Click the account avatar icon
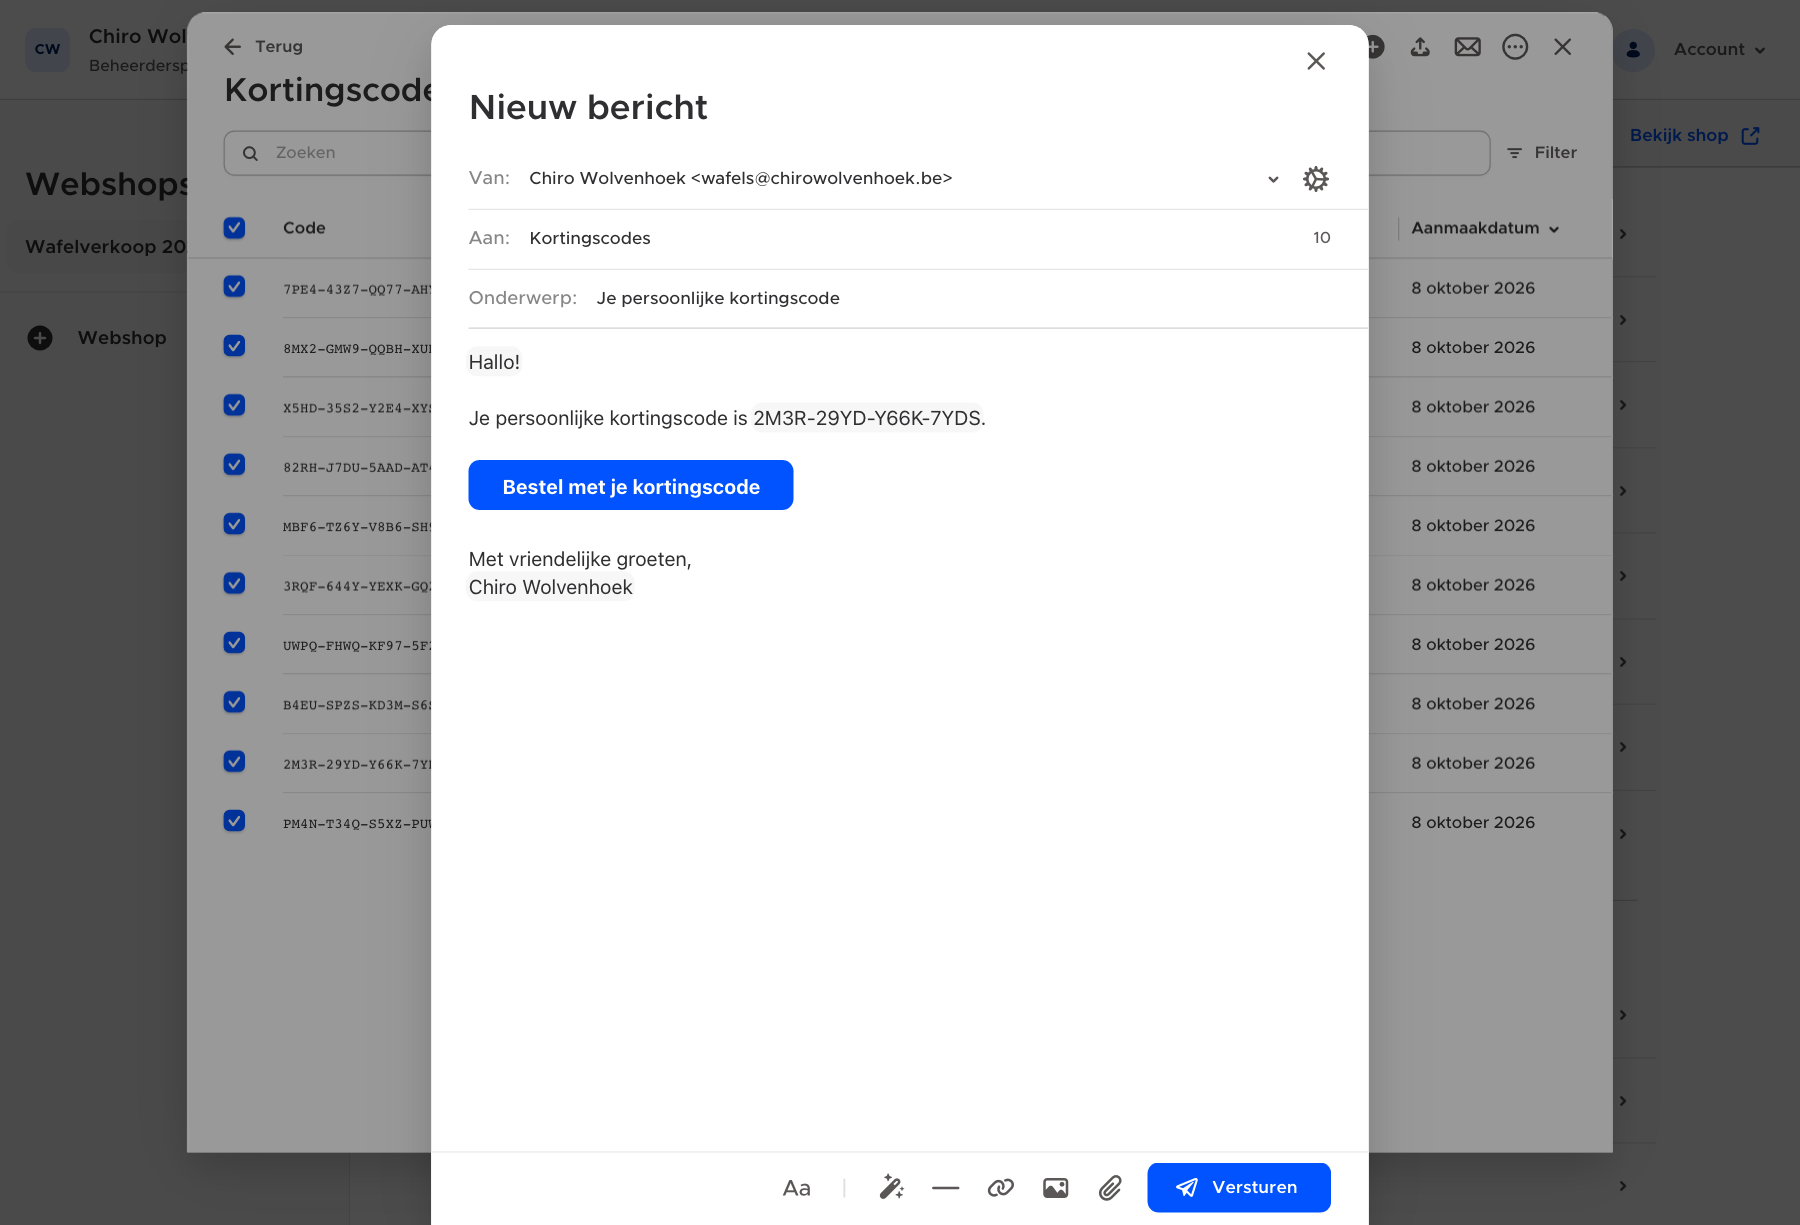1800x1225 pixels. (1633, 49)
